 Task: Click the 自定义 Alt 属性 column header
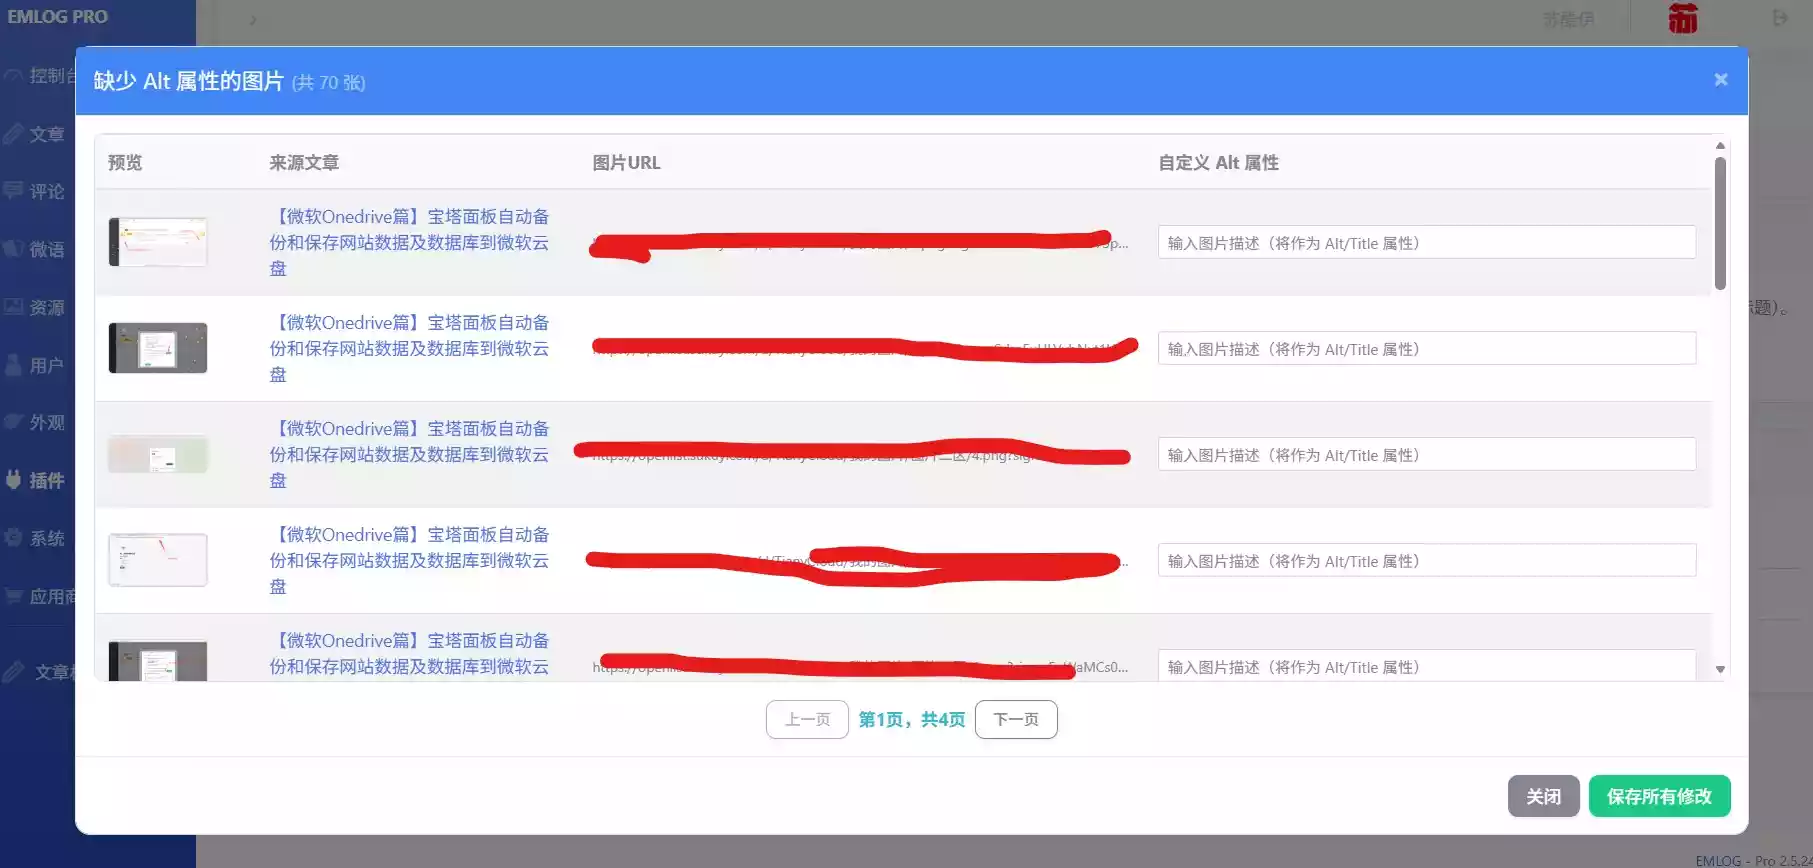point(1218,162)
